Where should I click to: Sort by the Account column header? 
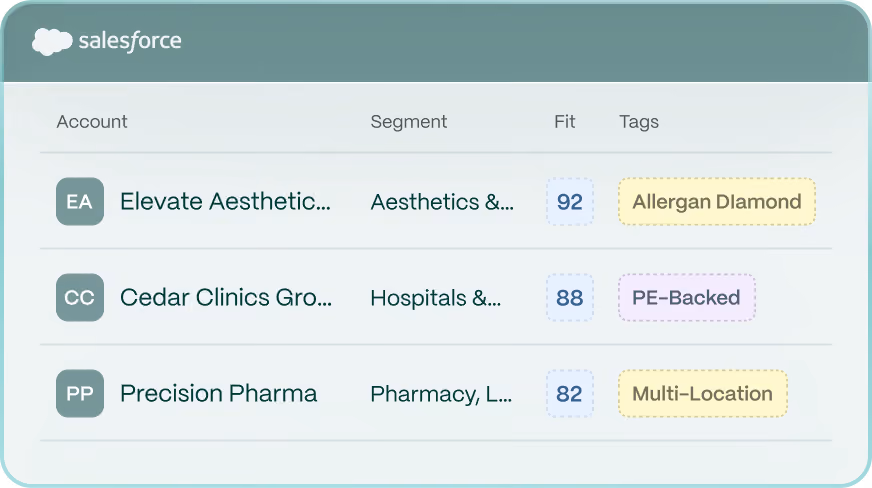coord(92,122)
